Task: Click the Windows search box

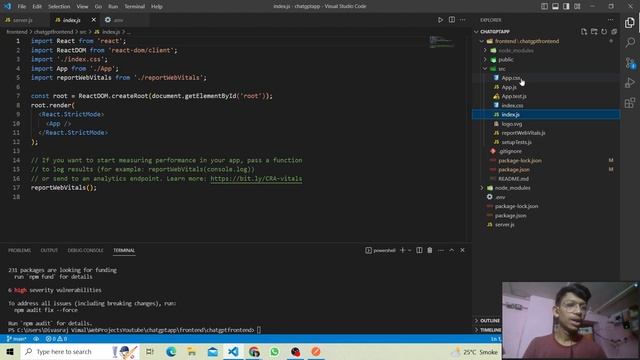Action: click(80, 351)
